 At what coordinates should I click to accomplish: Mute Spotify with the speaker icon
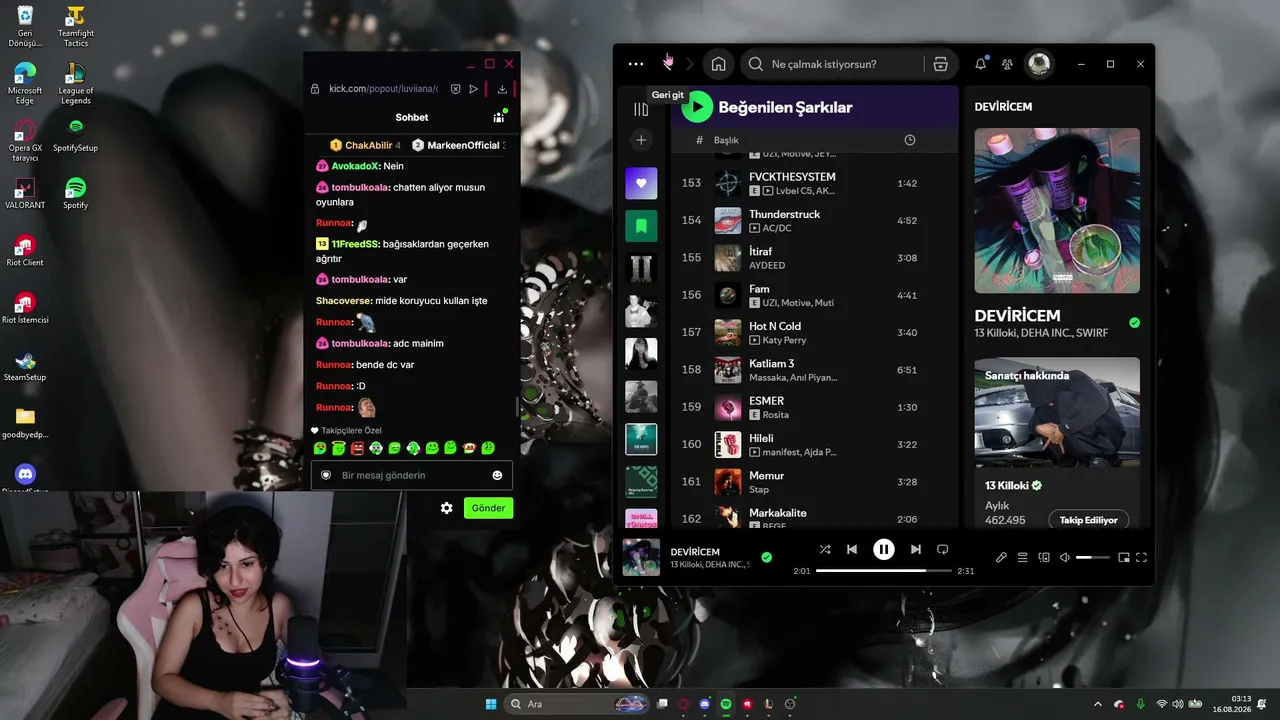pos(1065,557)
